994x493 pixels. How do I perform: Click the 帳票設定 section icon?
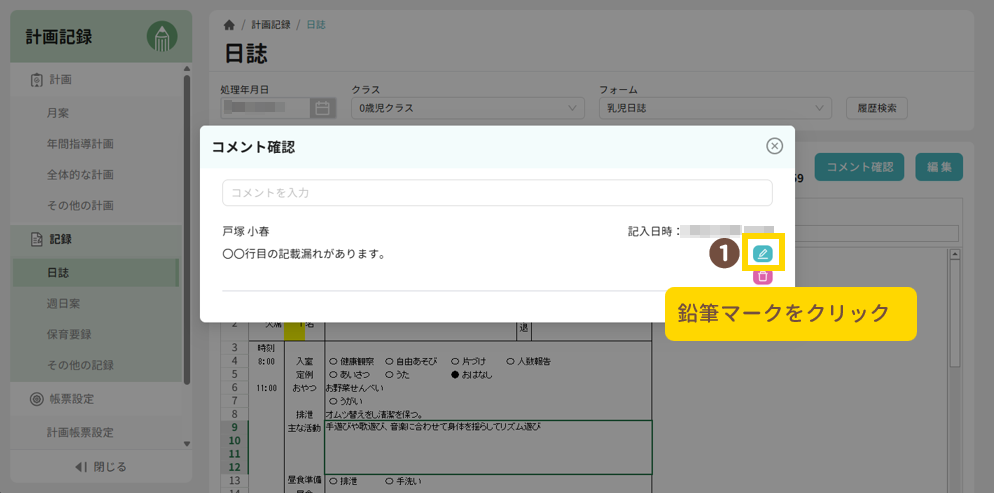(37, 399)
